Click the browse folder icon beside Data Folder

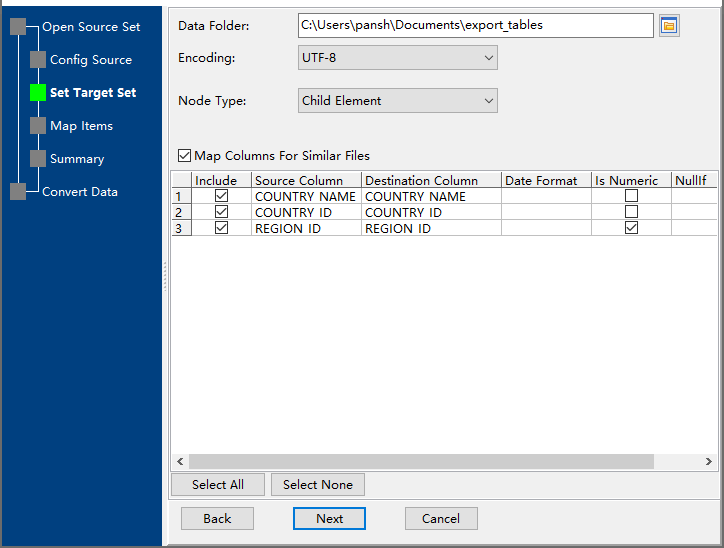[x=669, y=25]
